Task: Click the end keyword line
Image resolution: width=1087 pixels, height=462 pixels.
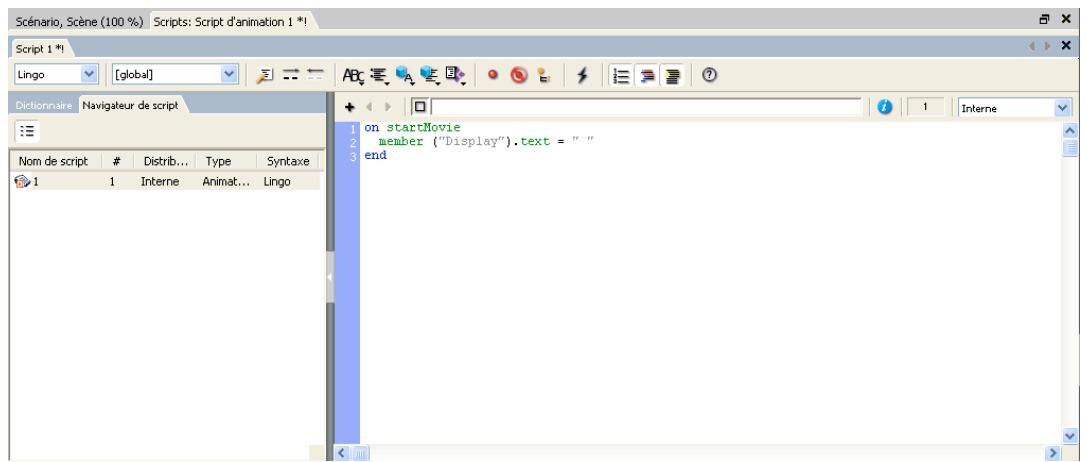Action: coord(376,155)
